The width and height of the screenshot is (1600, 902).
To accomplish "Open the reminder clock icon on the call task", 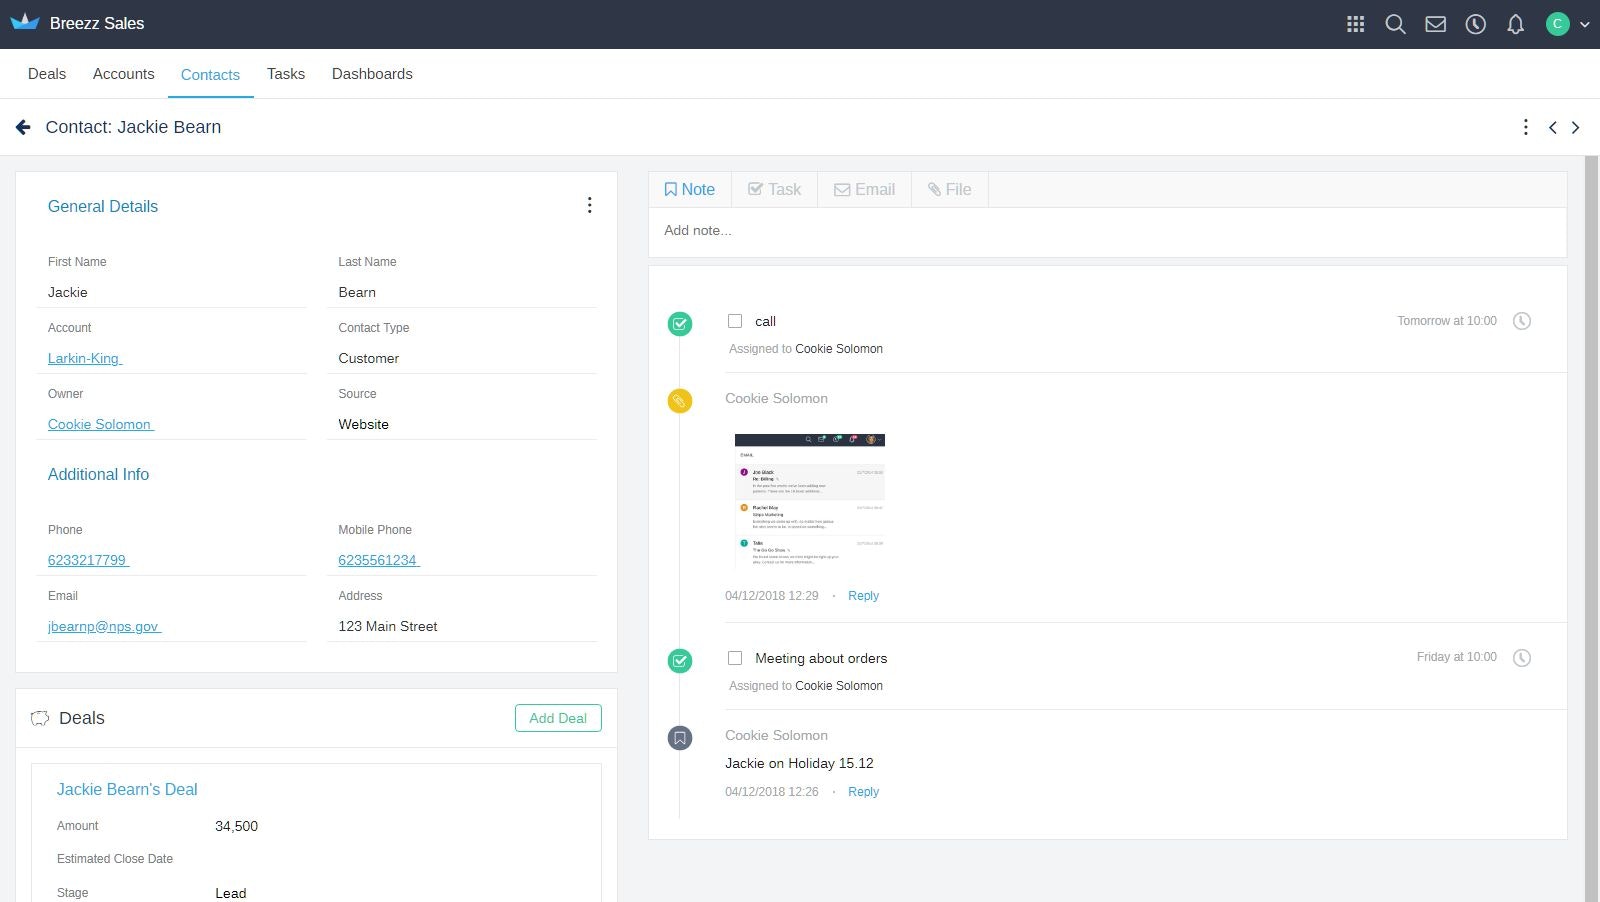I will click(1522, 321).
